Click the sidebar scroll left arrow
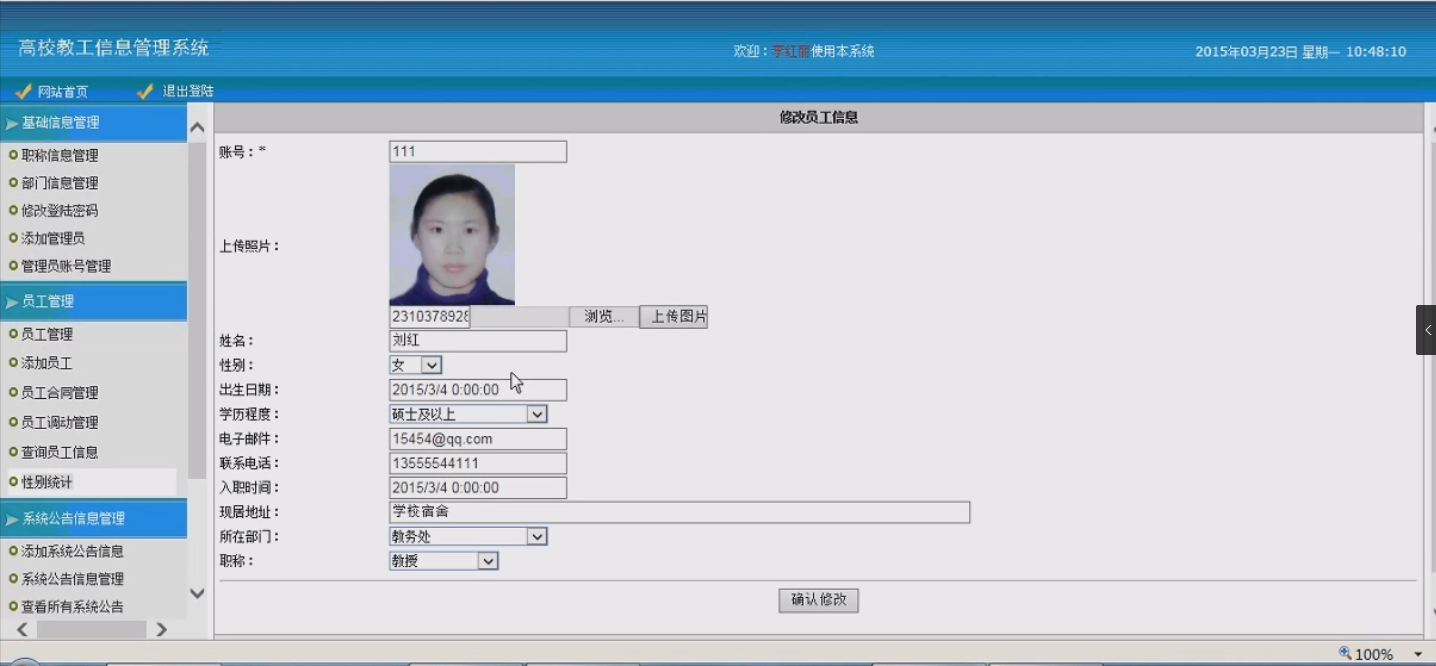The image size is (1436, 666). pyautogui.click(x=24, y=630)
